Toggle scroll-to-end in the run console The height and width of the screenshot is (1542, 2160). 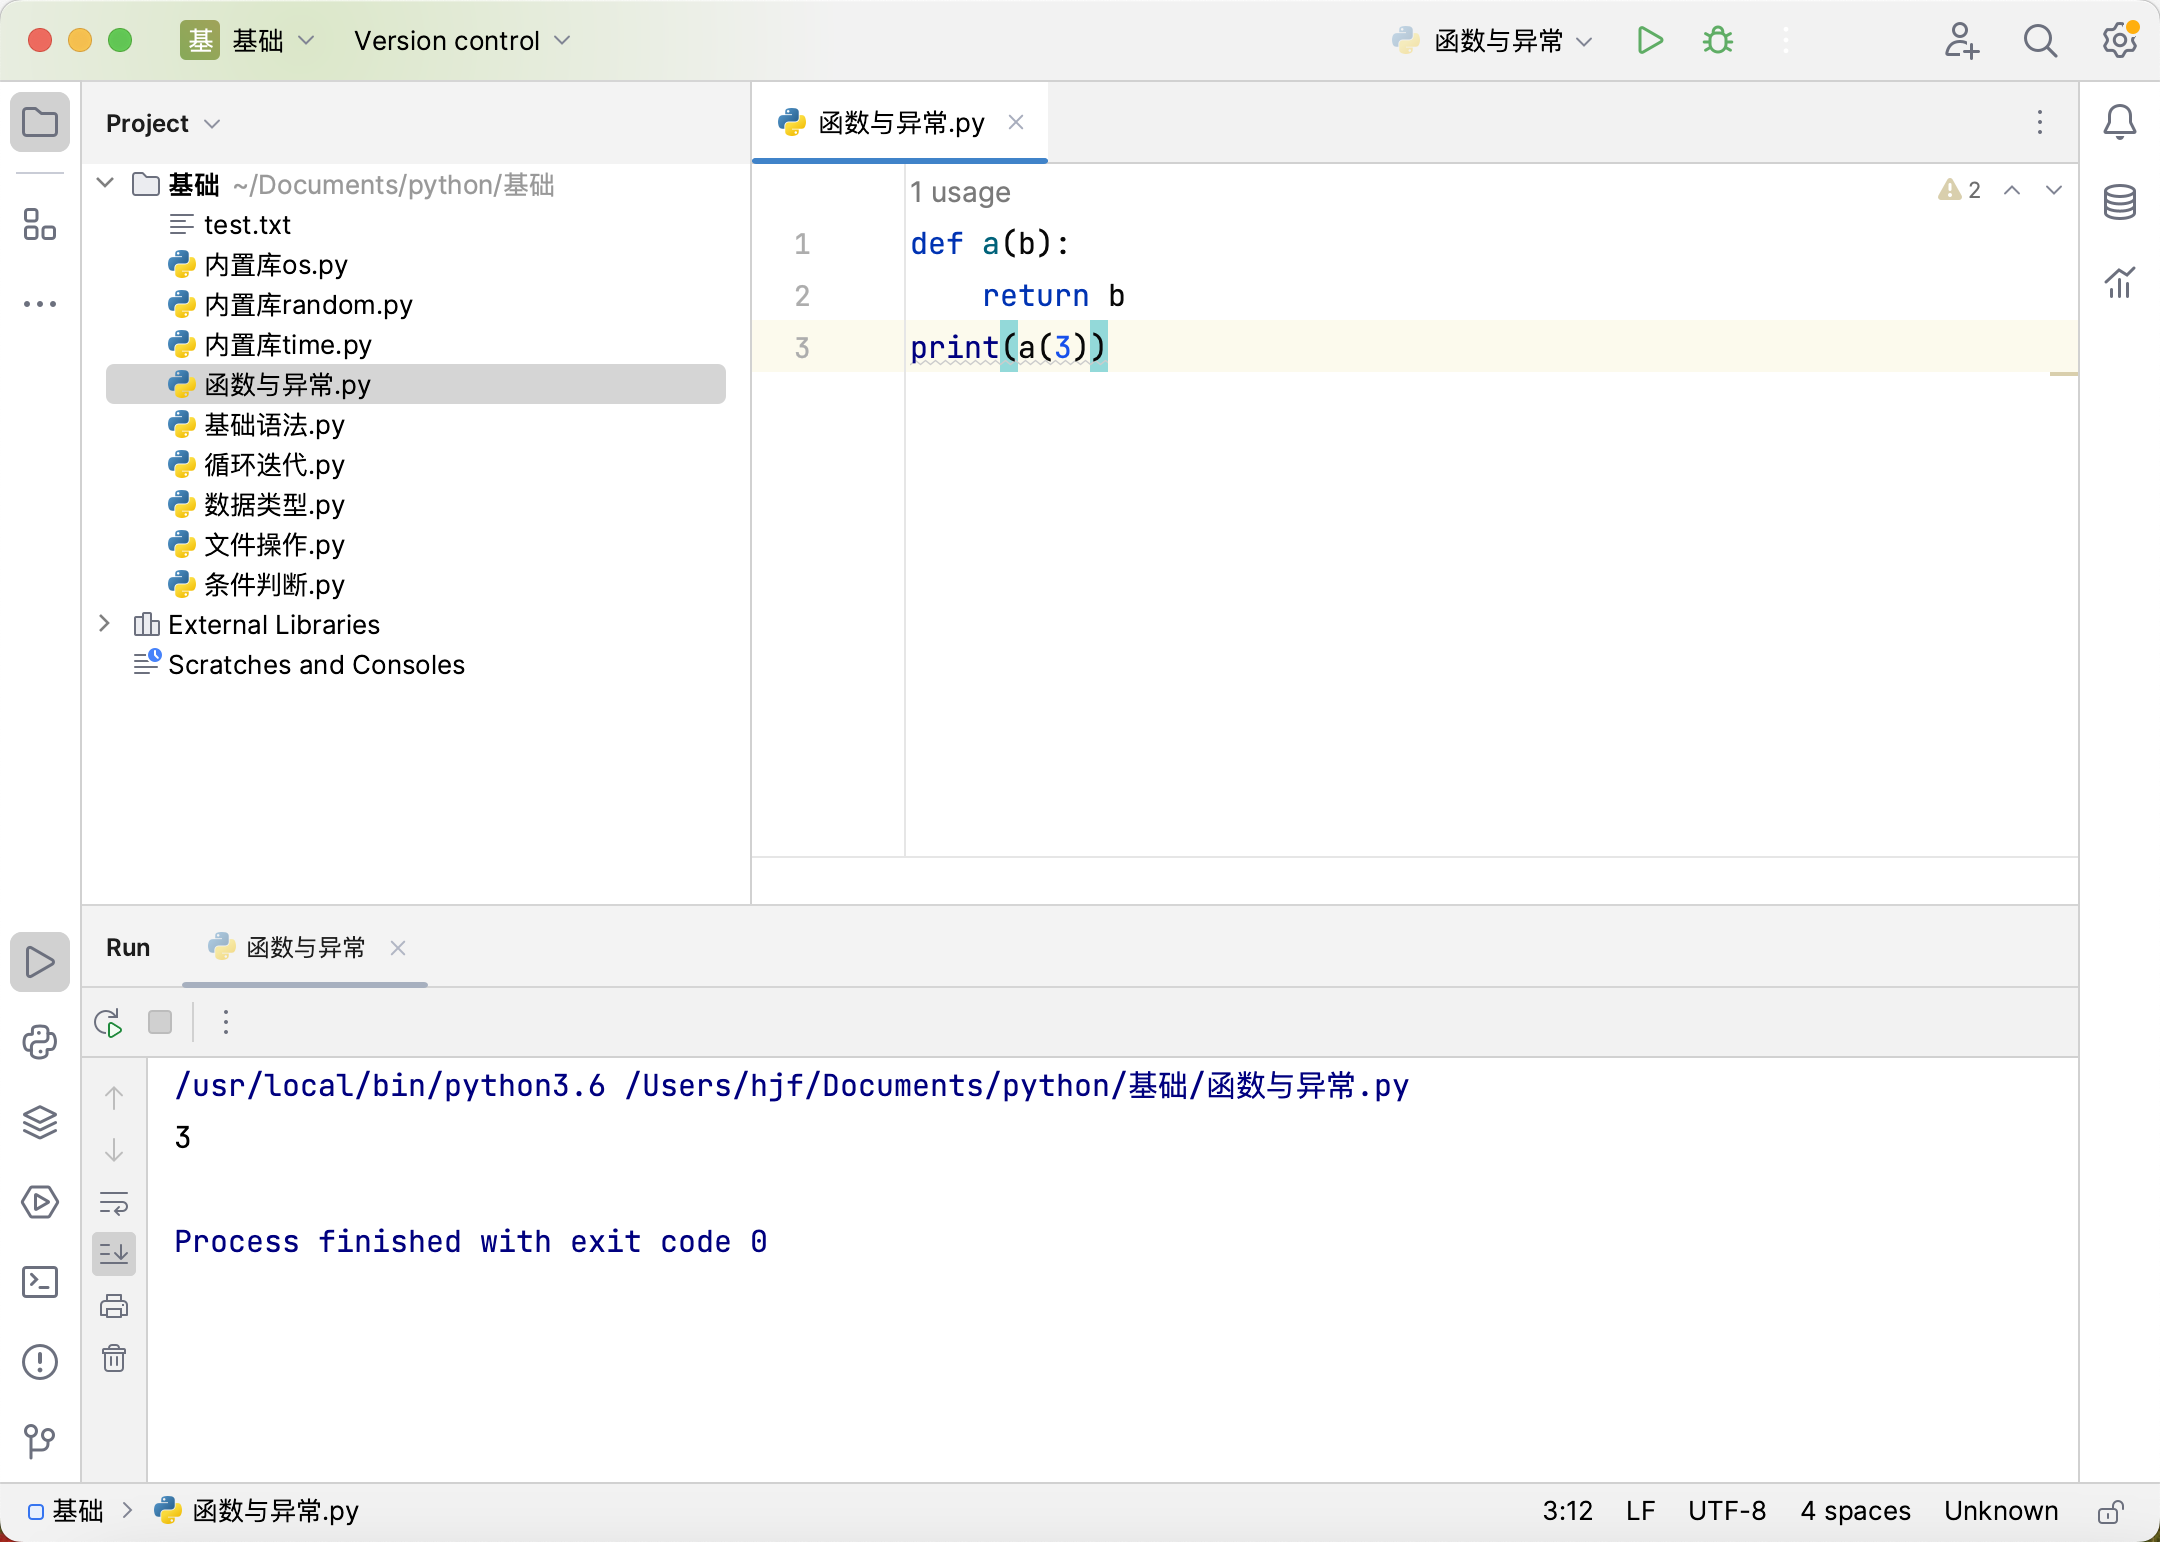click(x=114, y=1254)
